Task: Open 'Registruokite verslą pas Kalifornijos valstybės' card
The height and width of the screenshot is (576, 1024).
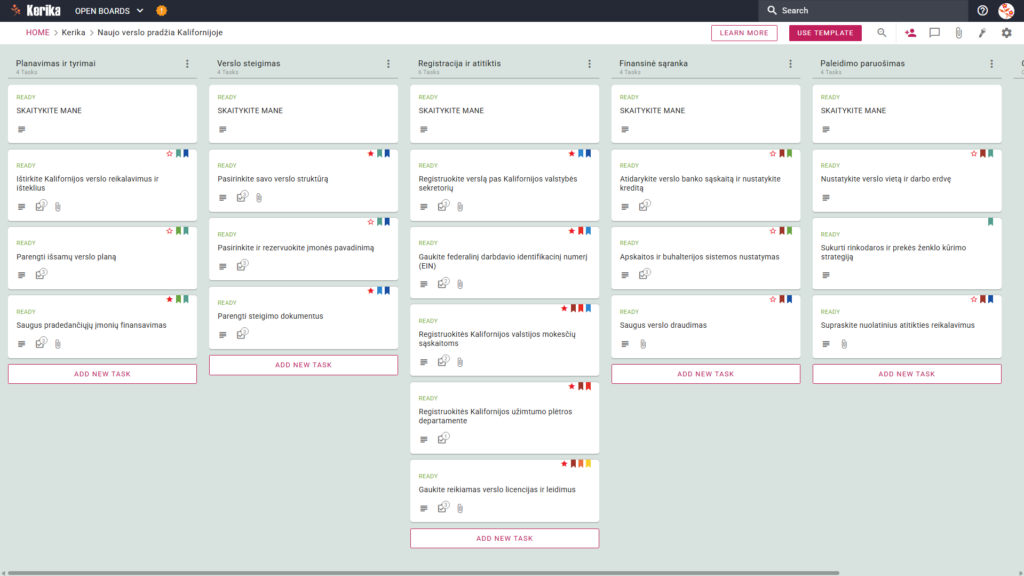Action: coord(505,185)
